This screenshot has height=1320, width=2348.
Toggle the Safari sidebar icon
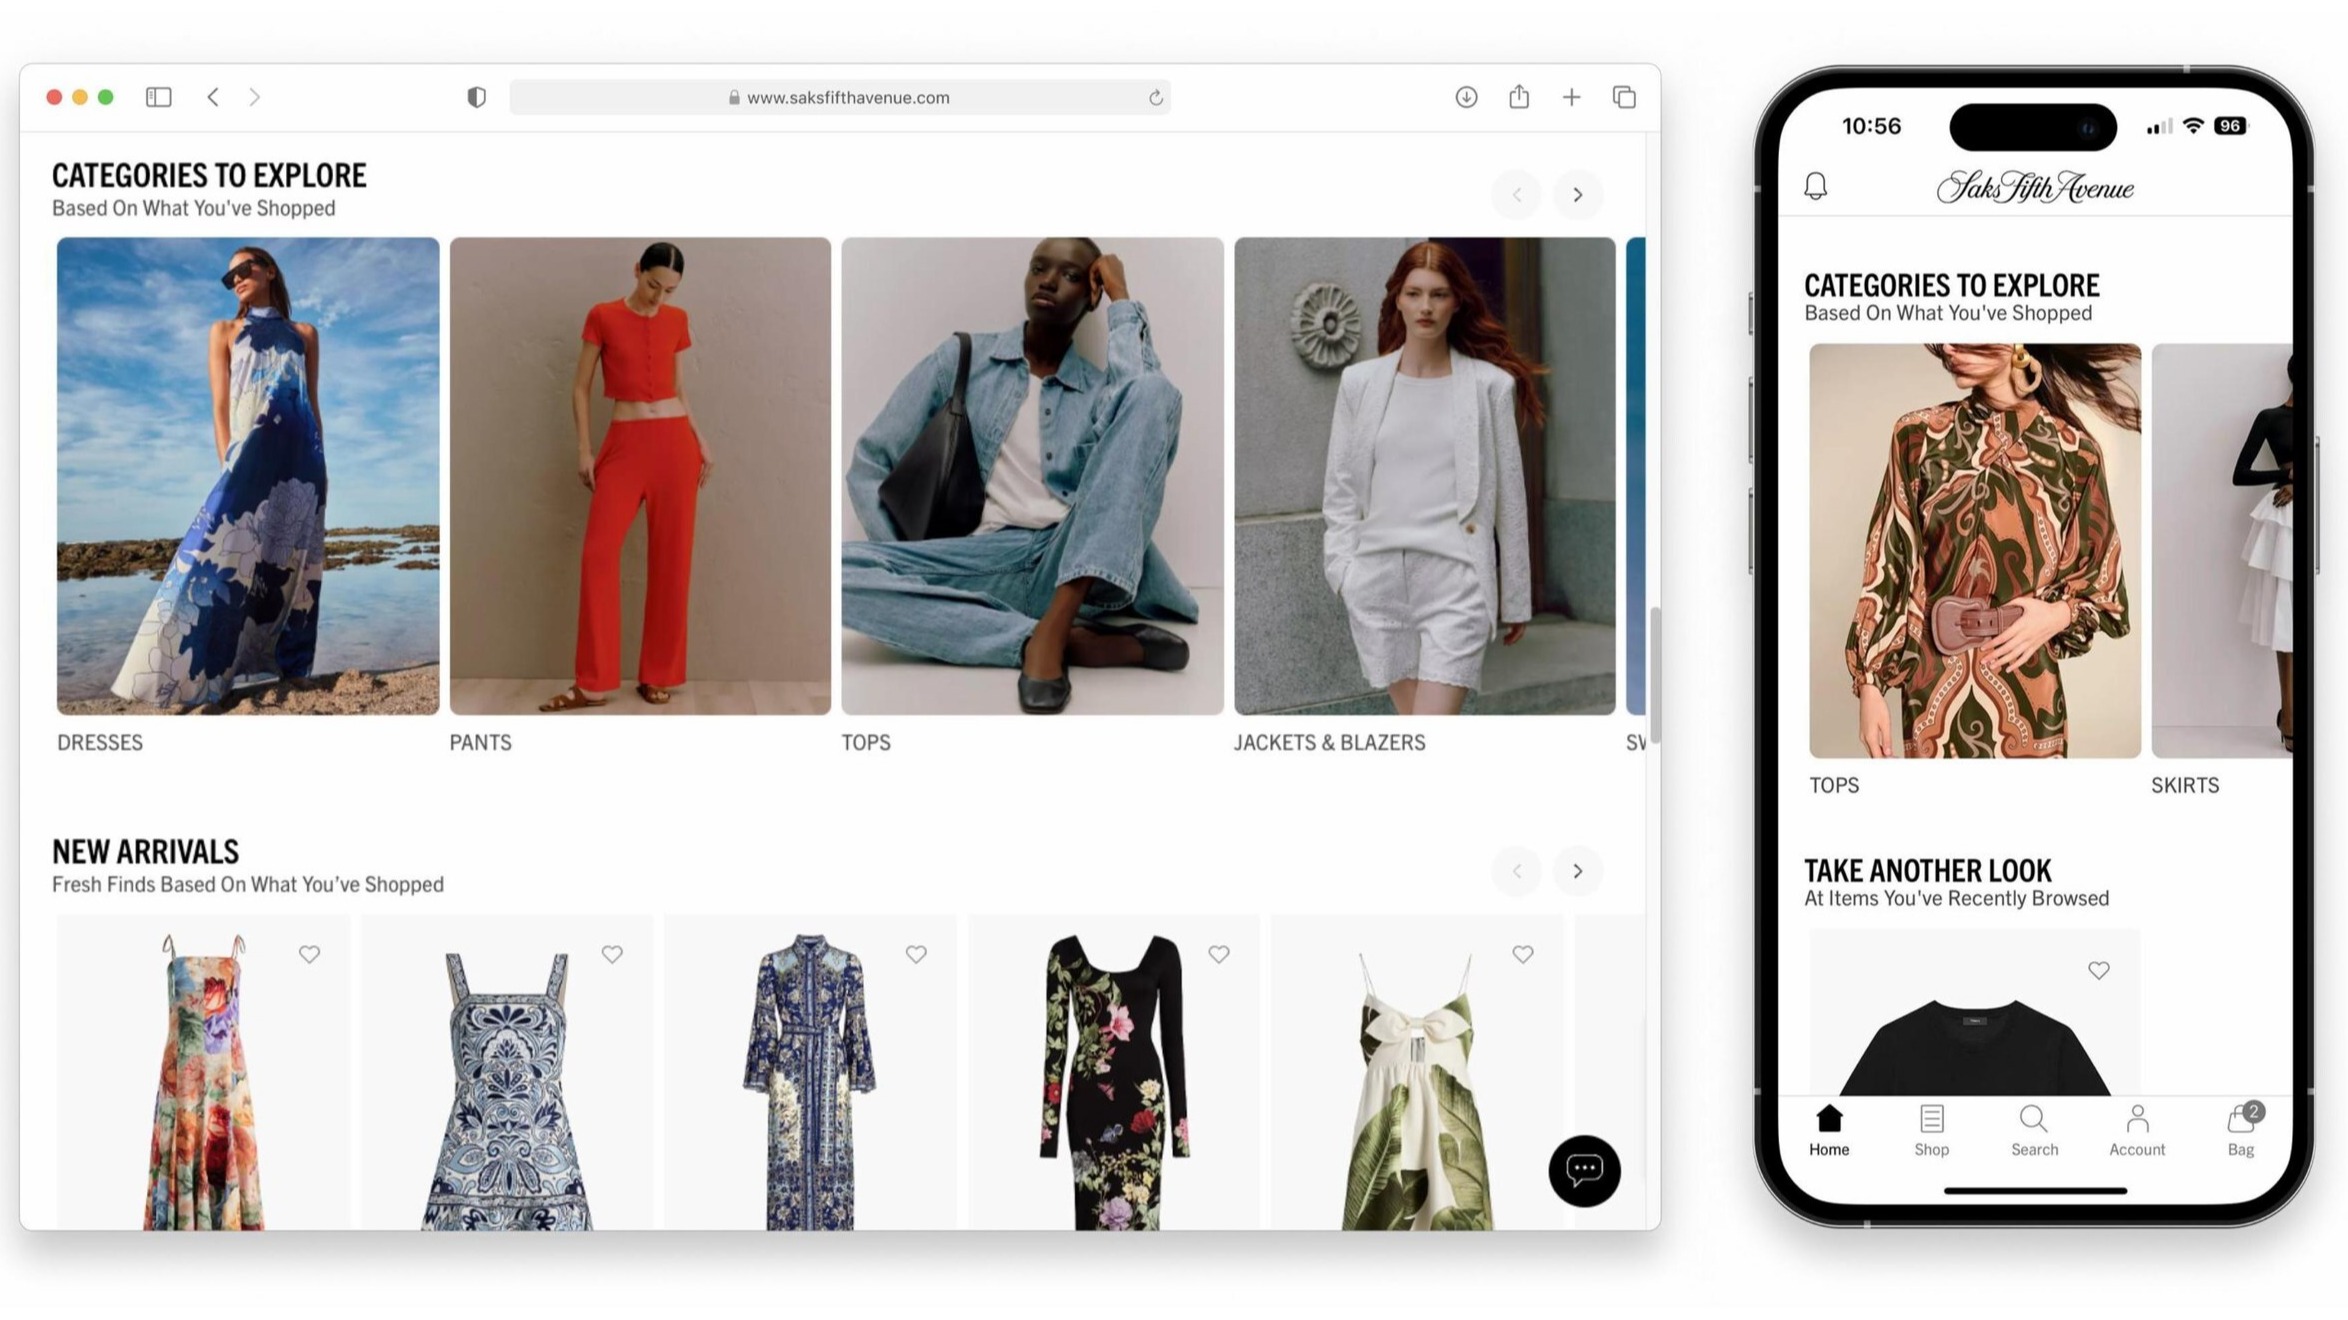pos(158,97)
